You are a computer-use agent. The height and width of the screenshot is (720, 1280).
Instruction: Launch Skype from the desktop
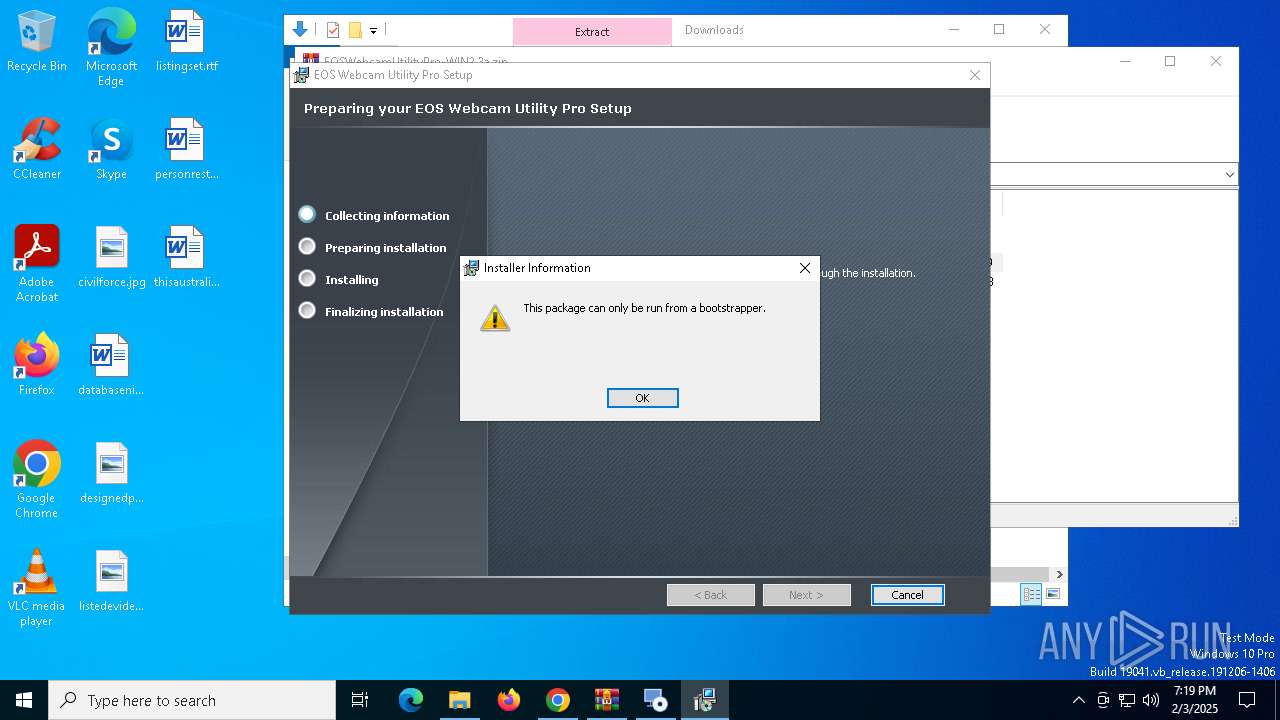coord(111,150)
